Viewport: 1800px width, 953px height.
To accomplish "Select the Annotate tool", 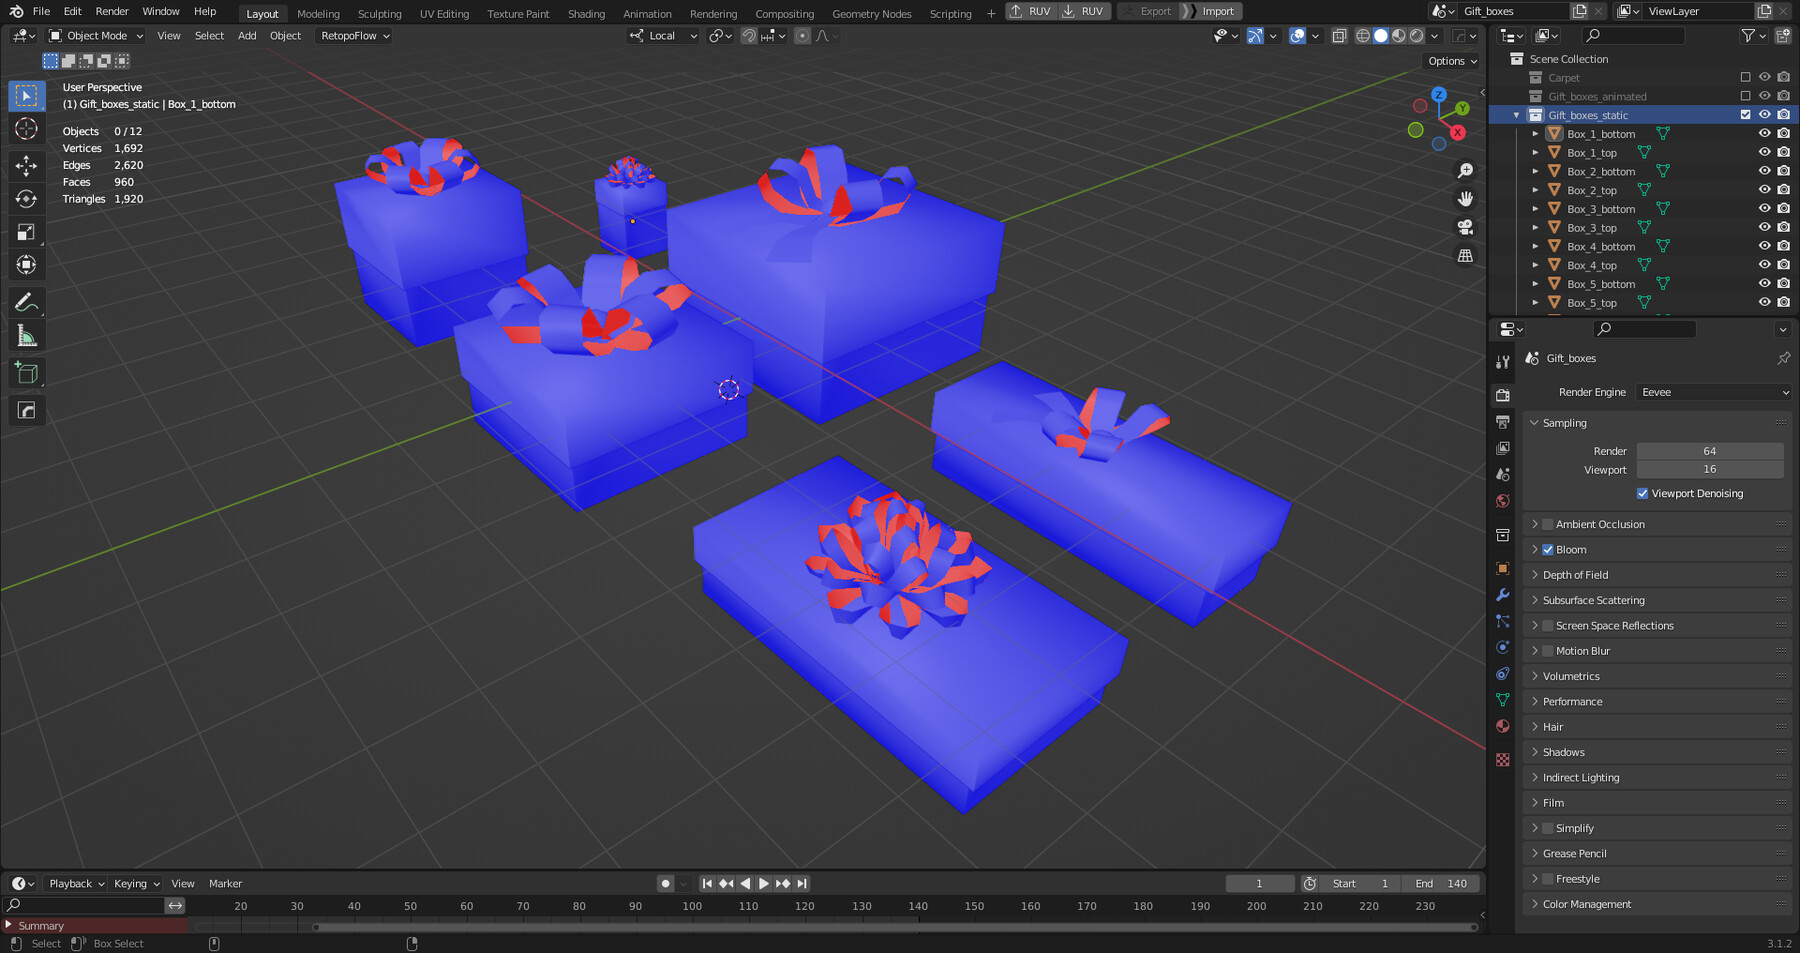I will pyautogui.click(x=26, y=302).
